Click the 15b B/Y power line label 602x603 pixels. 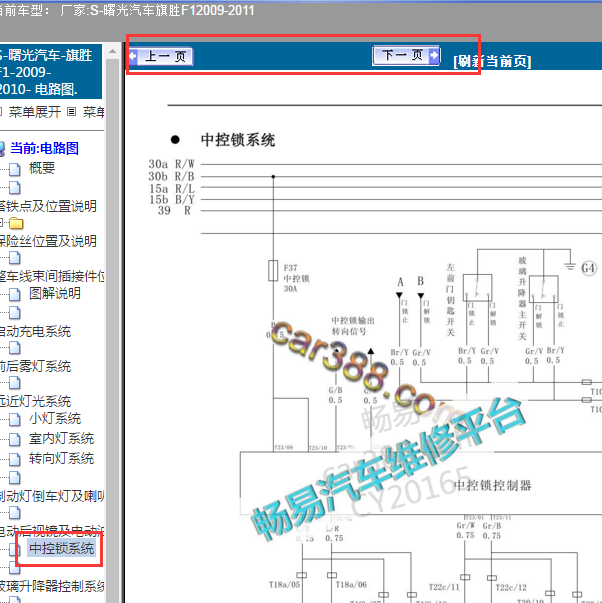pyautogui.click(x=172, y=199)
